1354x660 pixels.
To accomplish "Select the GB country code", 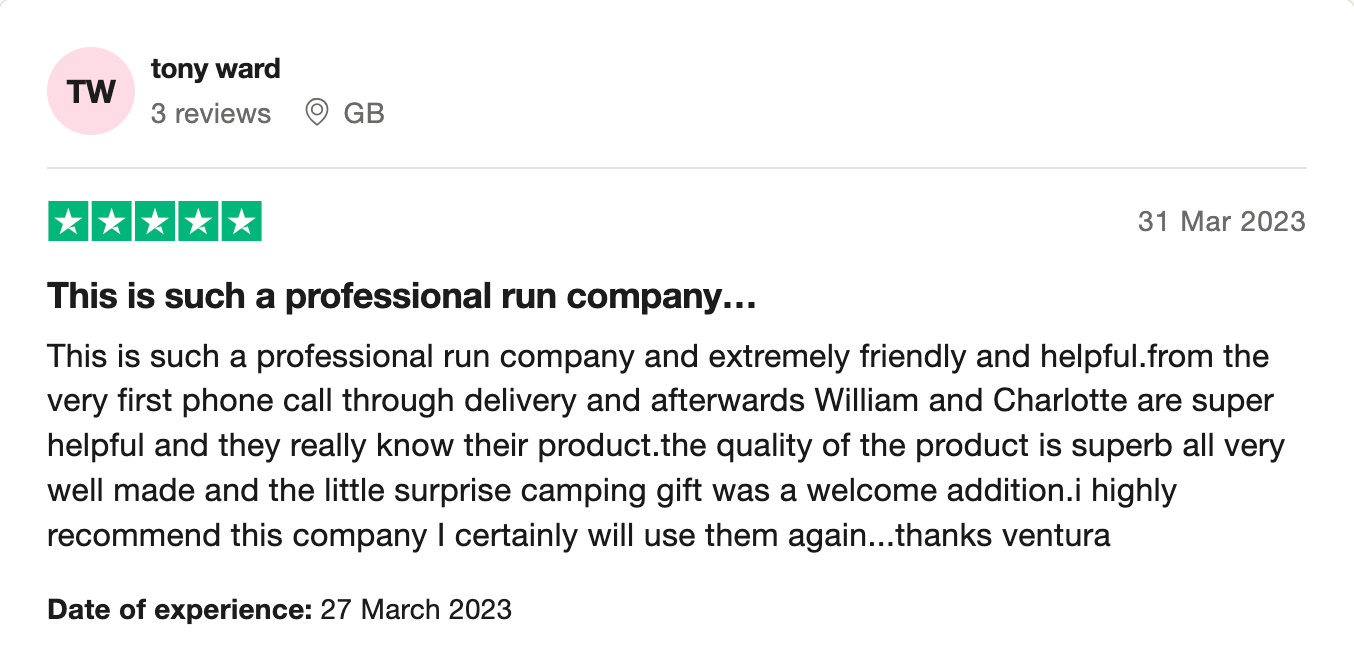I will (x=364, y=114).
